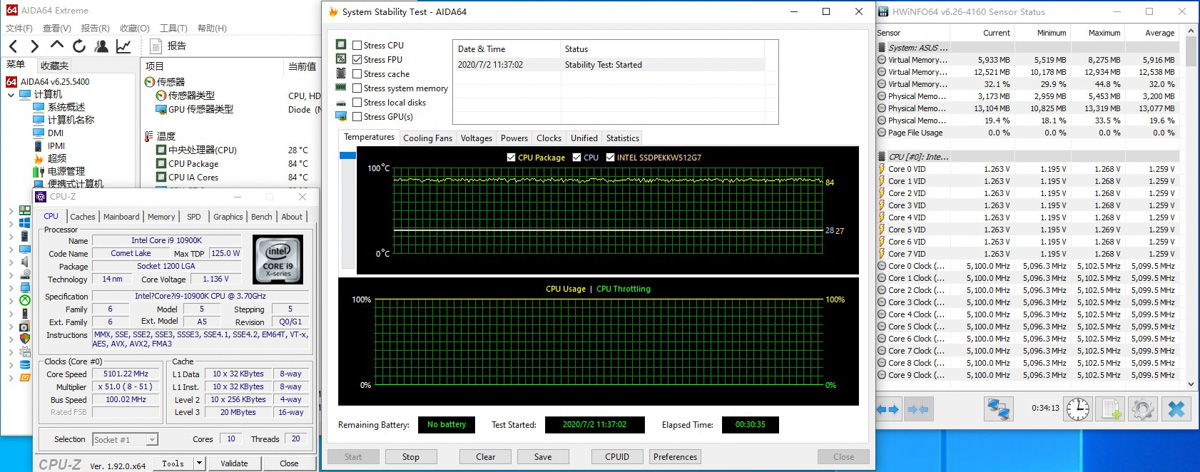Open HWiNFO settings gear icon
The height and width of the screenshot is (472, 1200).
point(1143,409)
